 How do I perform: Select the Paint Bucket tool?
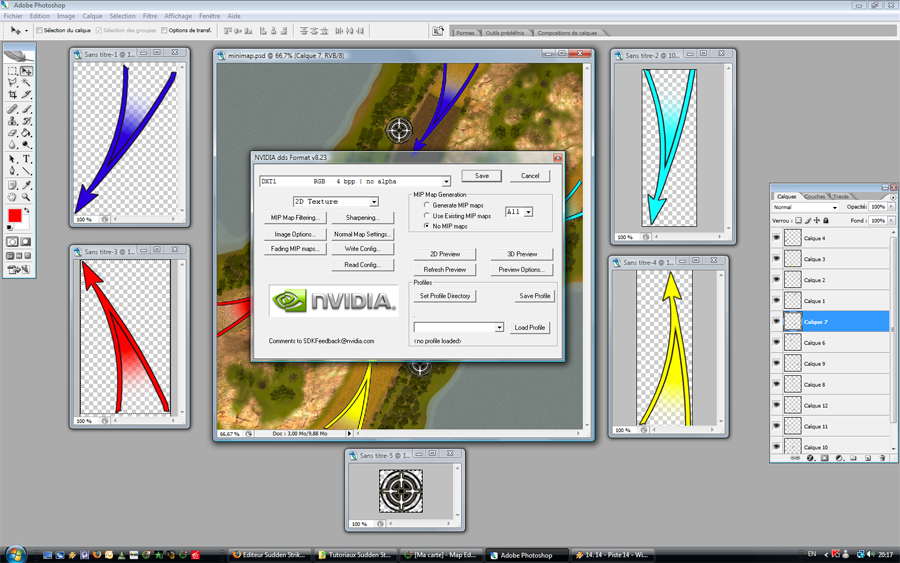point(26,133)
